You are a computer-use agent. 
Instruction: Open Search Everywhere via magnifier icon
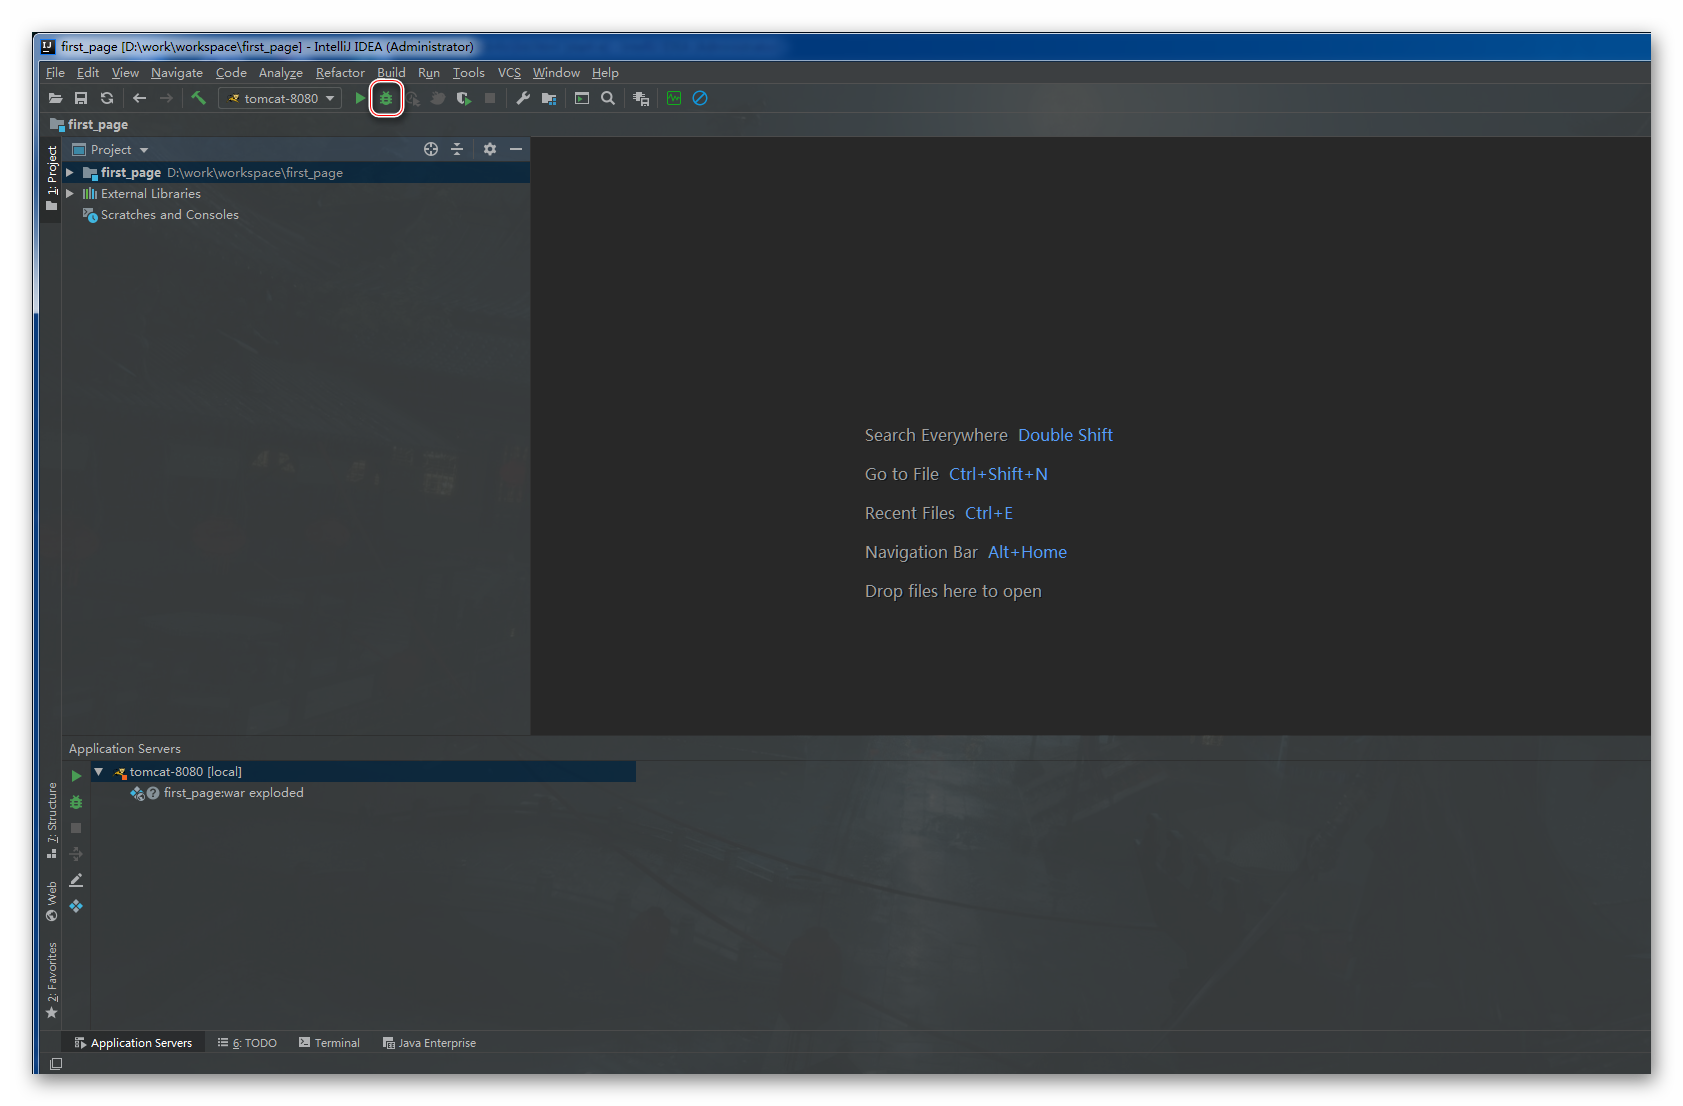tap(608, 98)
